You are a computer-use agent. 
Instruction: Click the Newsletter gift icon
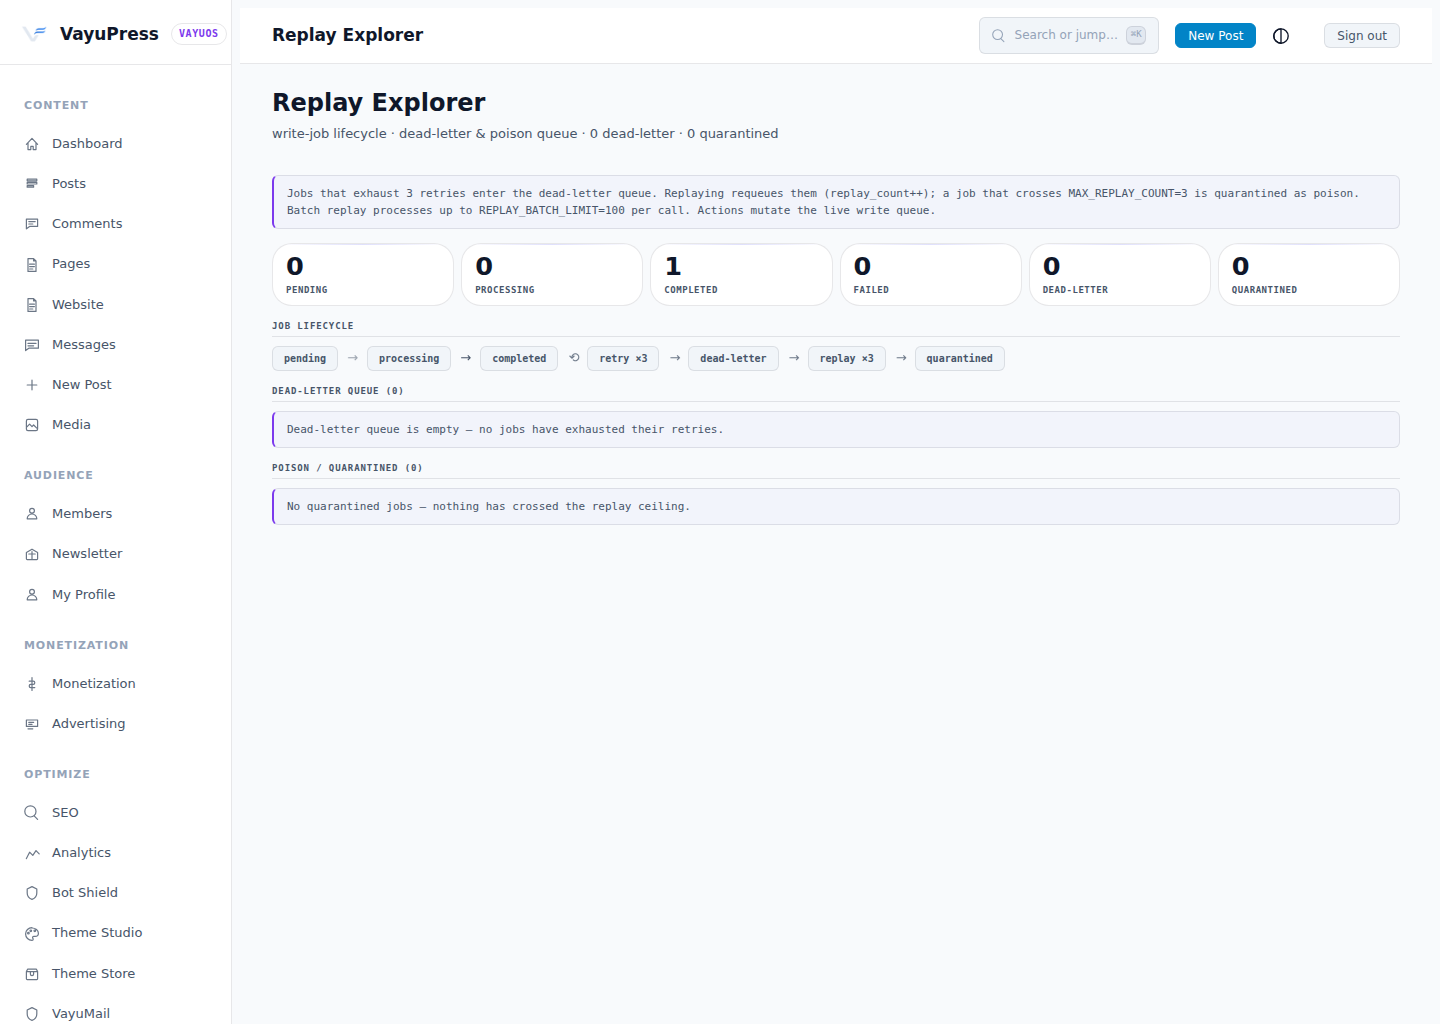coord(32,554)
